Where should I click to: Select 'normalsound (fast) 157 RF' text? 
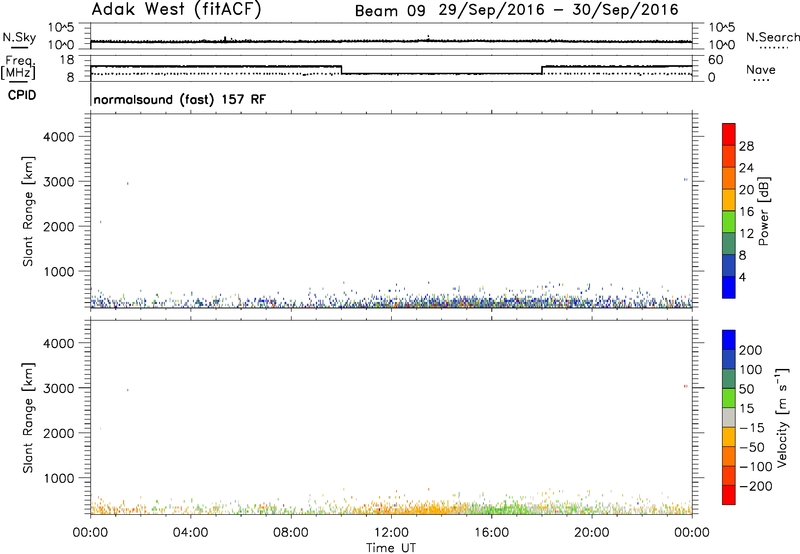[180, 99]
